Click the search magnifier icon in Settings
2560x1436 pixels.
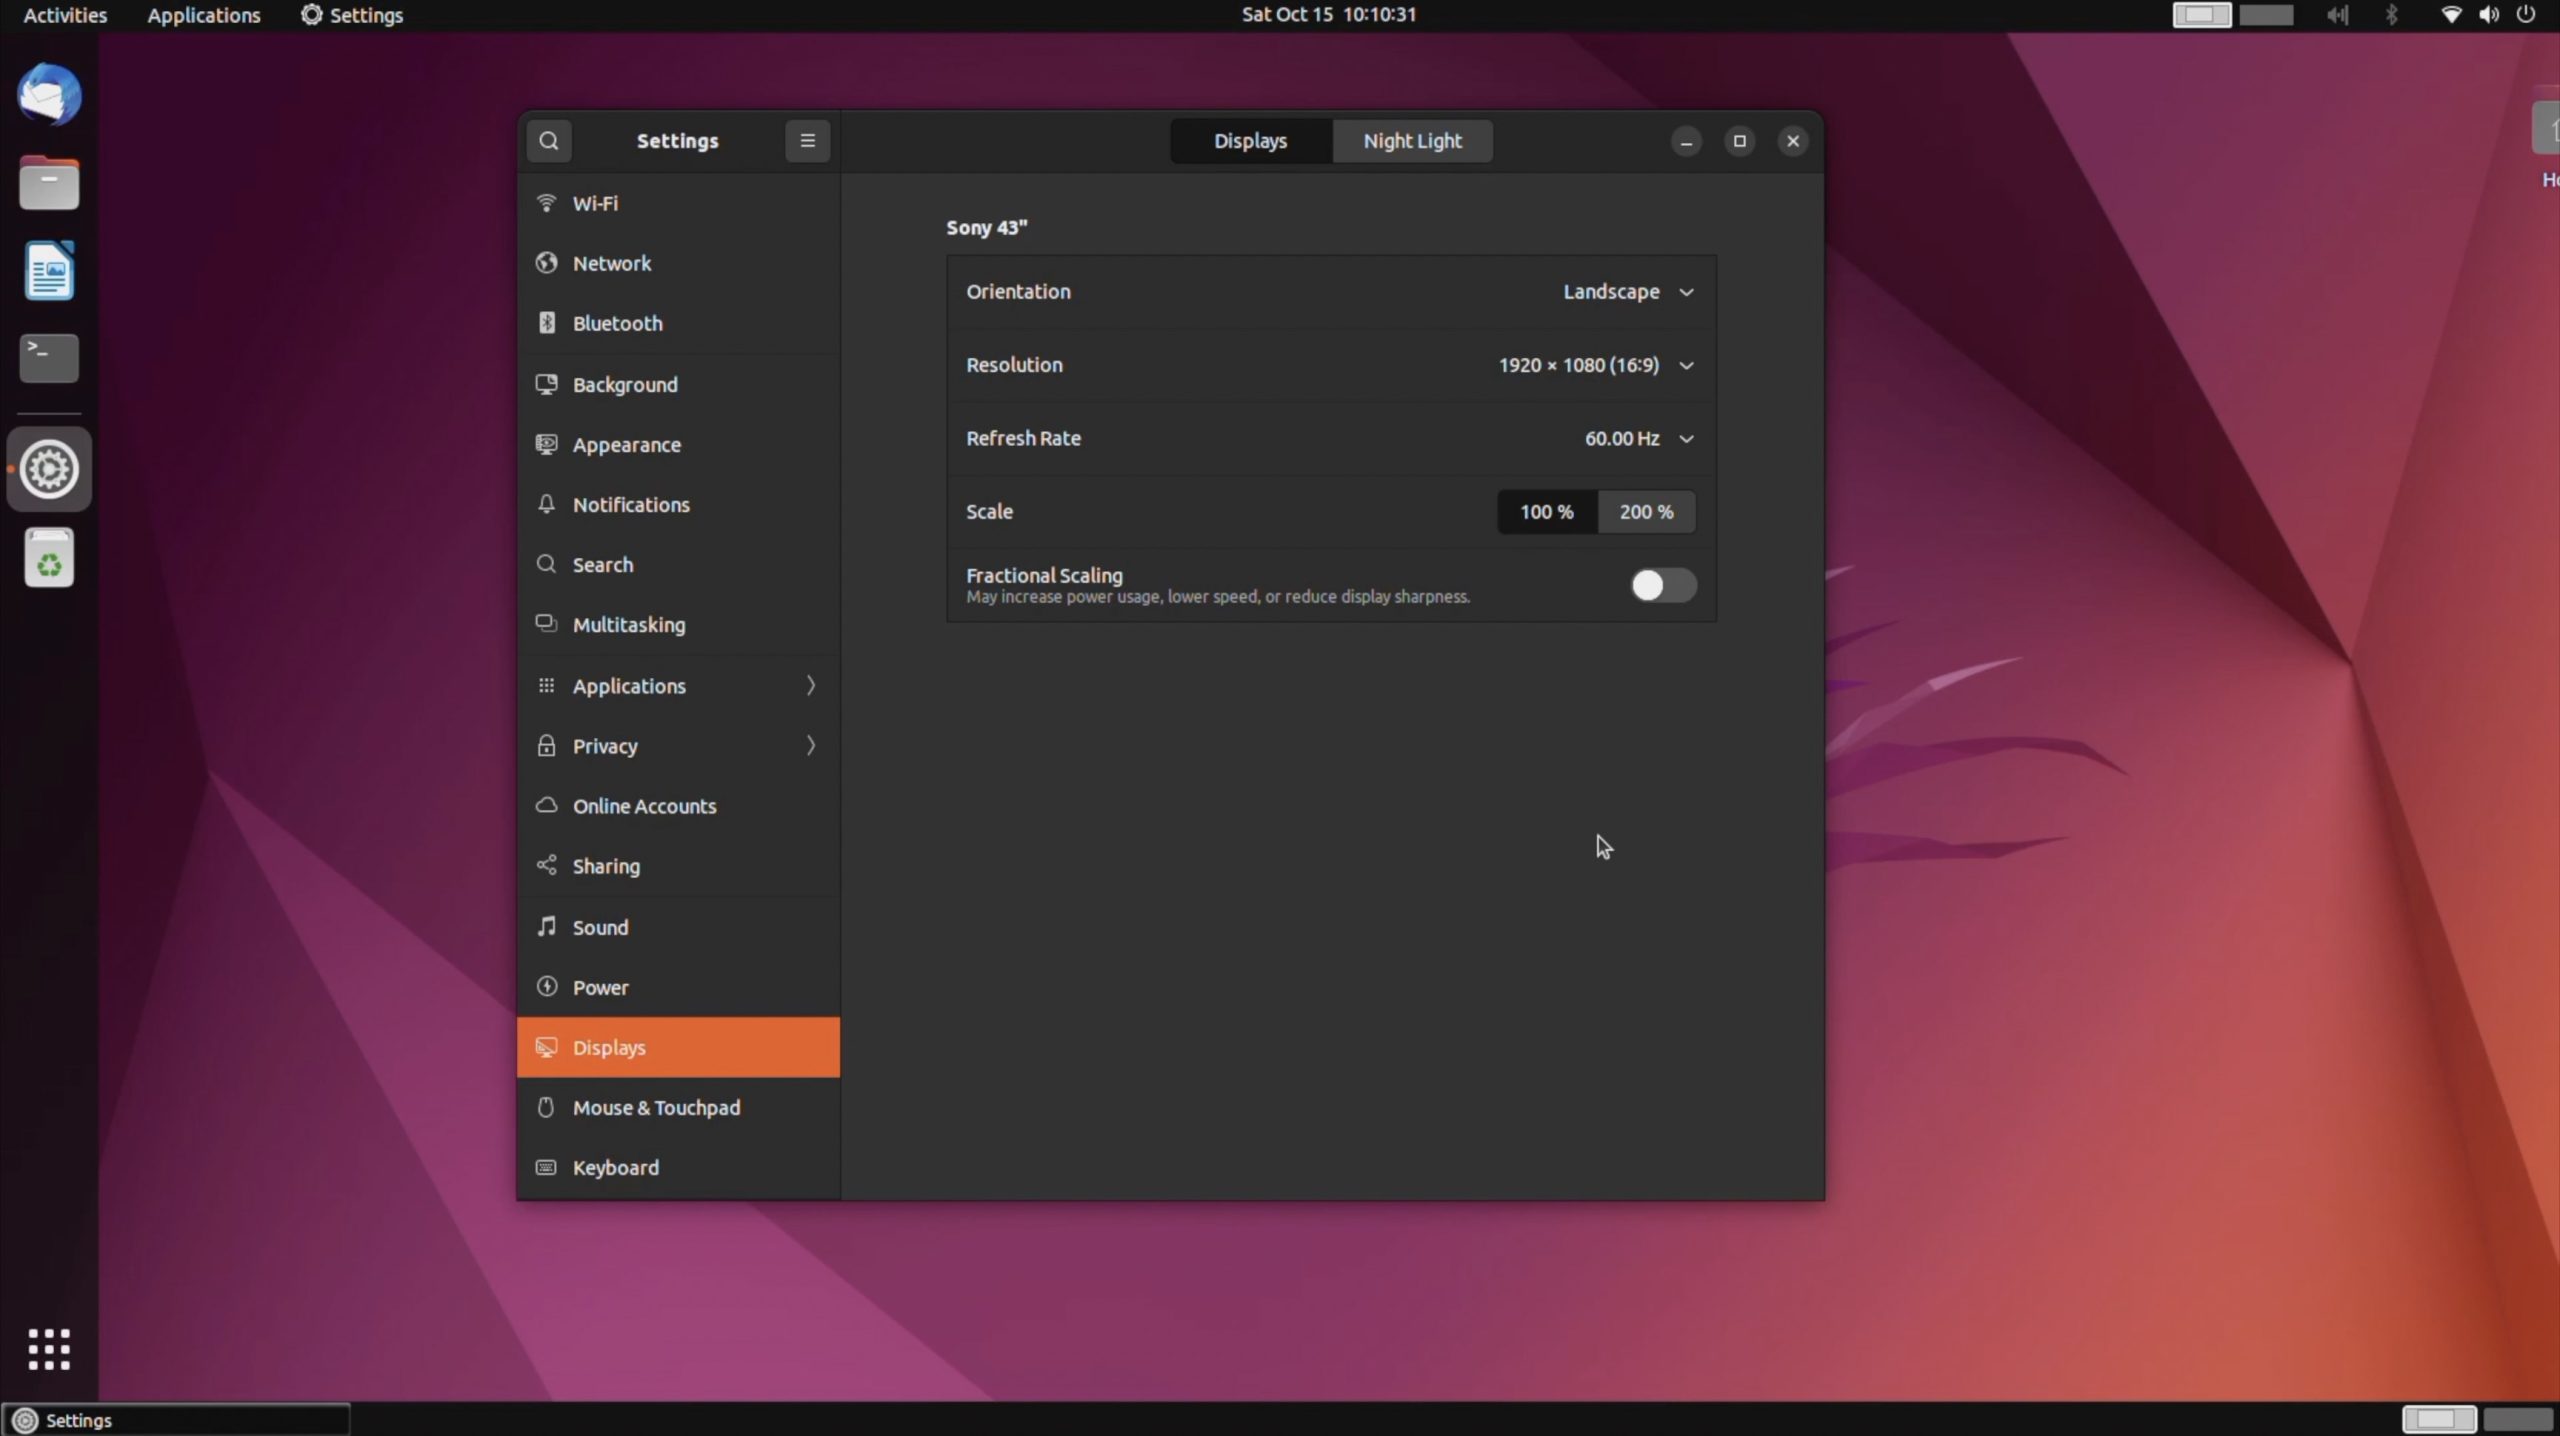[x=548, y=141]
